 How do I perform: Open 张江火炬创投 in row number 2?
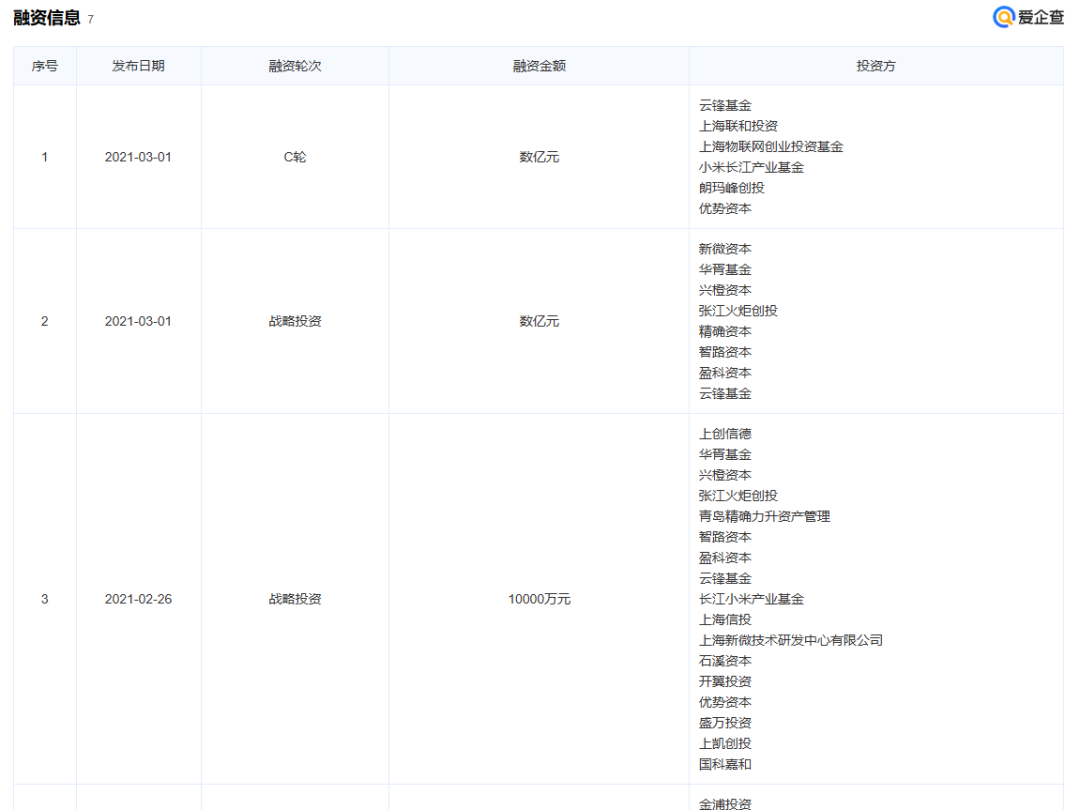pyautogui.click(x=738, y=311)
